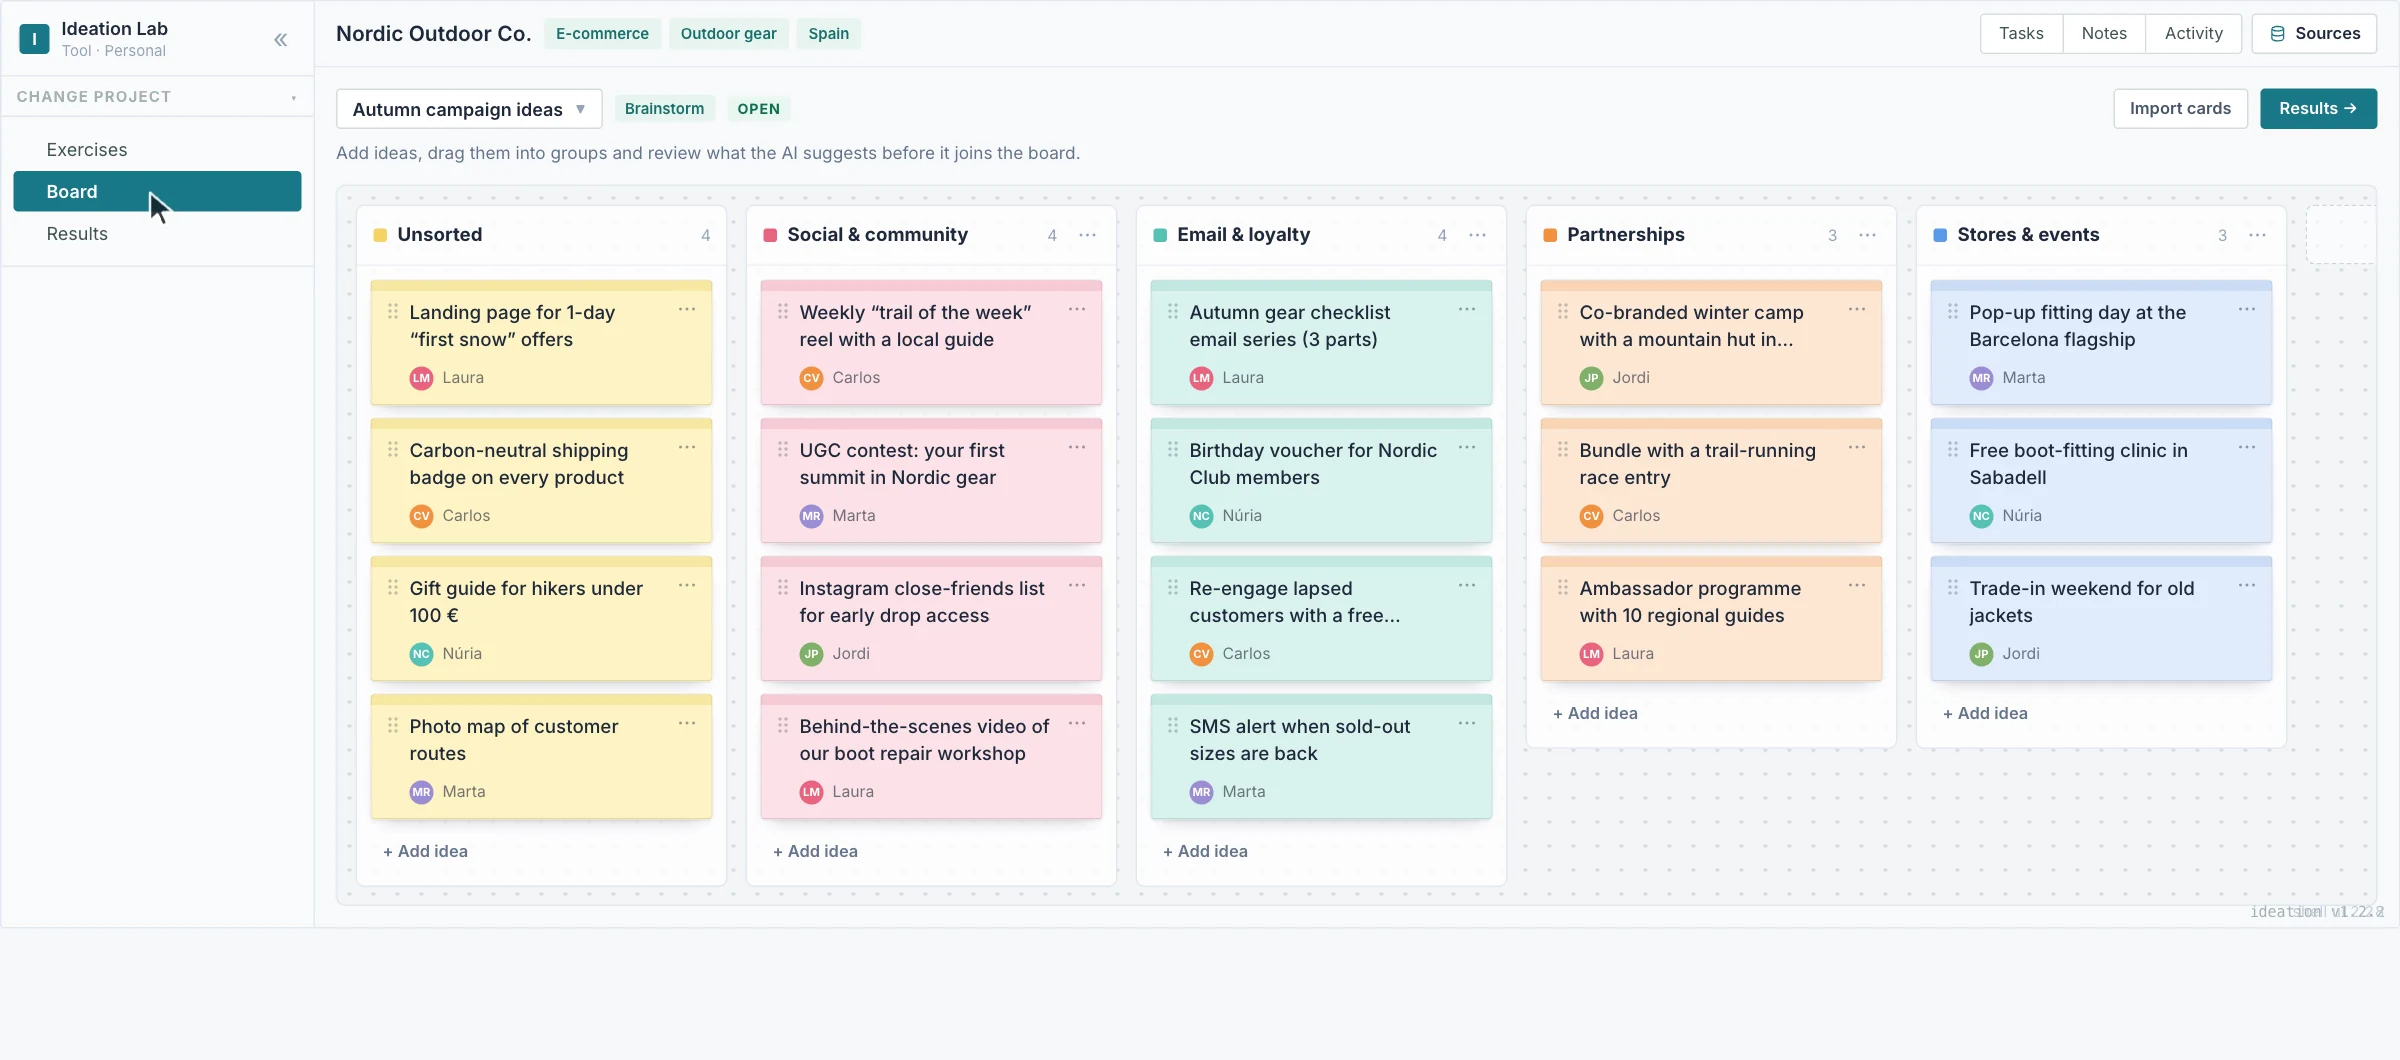This screenshot has height=1060, width=2400.
Task: Switch to the Notes tab
Action: point(2104,33)
